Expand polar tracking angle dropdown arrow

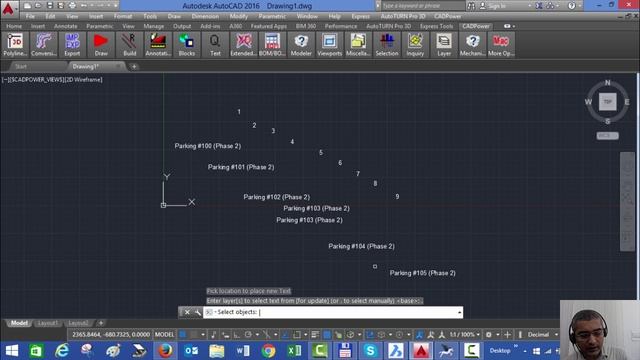(257, 335)
